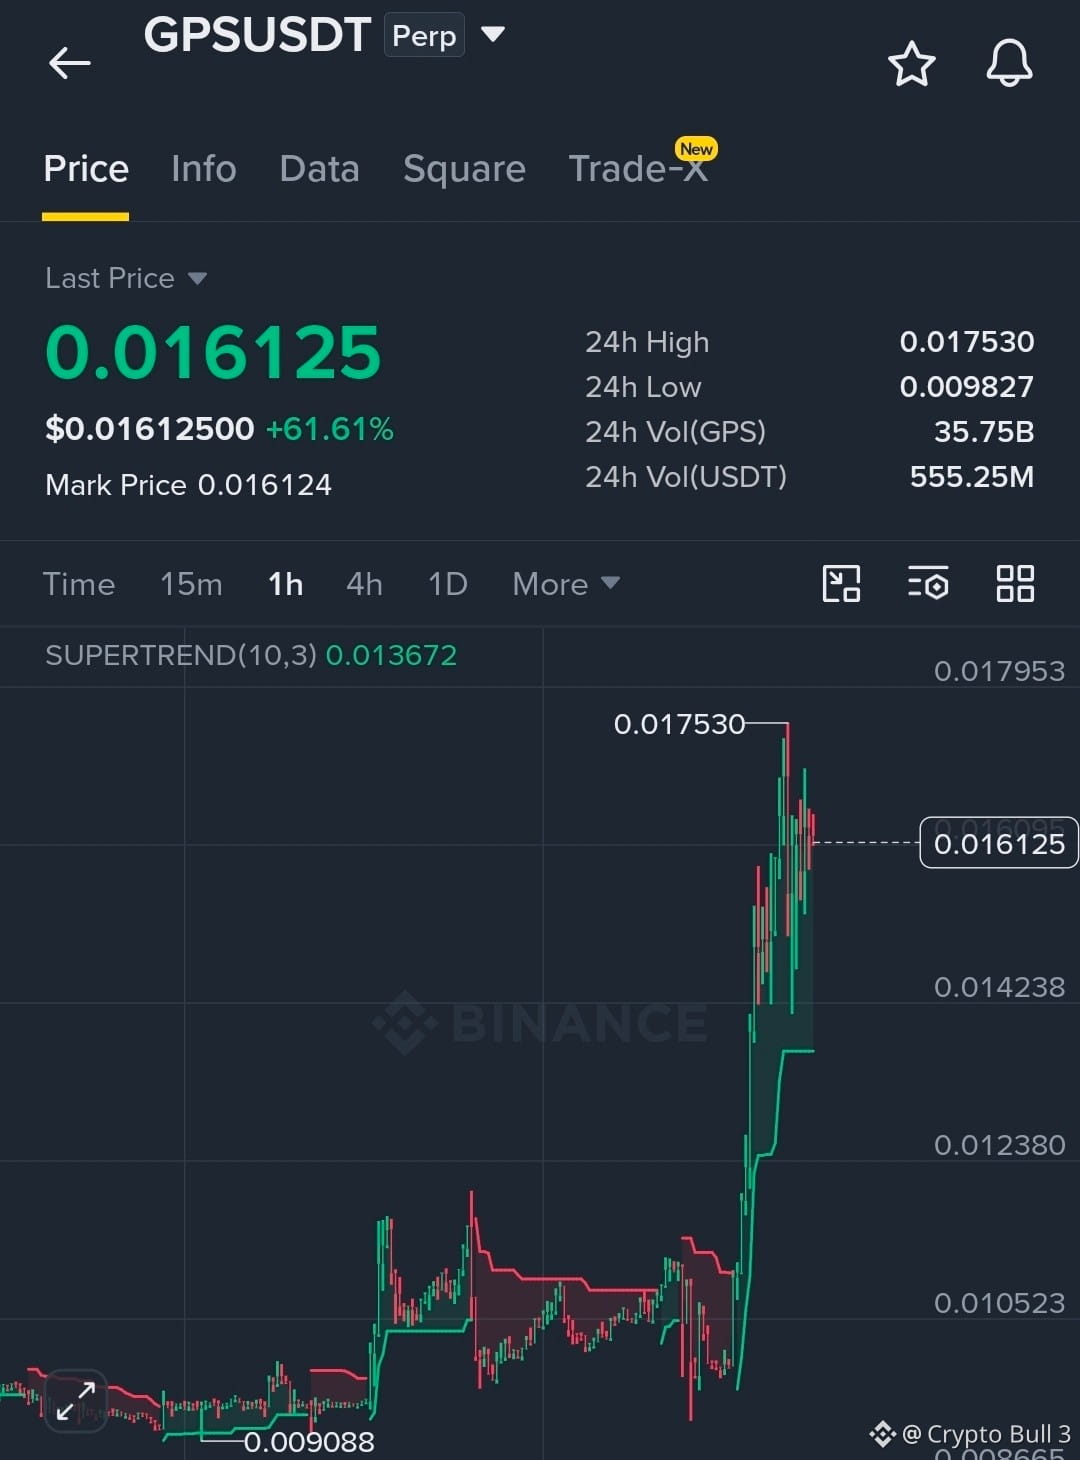The image size is (1080, 1460).
Task: Open the GPSUSDT pair selector dropdown arrow
Action: click(492, 34)
